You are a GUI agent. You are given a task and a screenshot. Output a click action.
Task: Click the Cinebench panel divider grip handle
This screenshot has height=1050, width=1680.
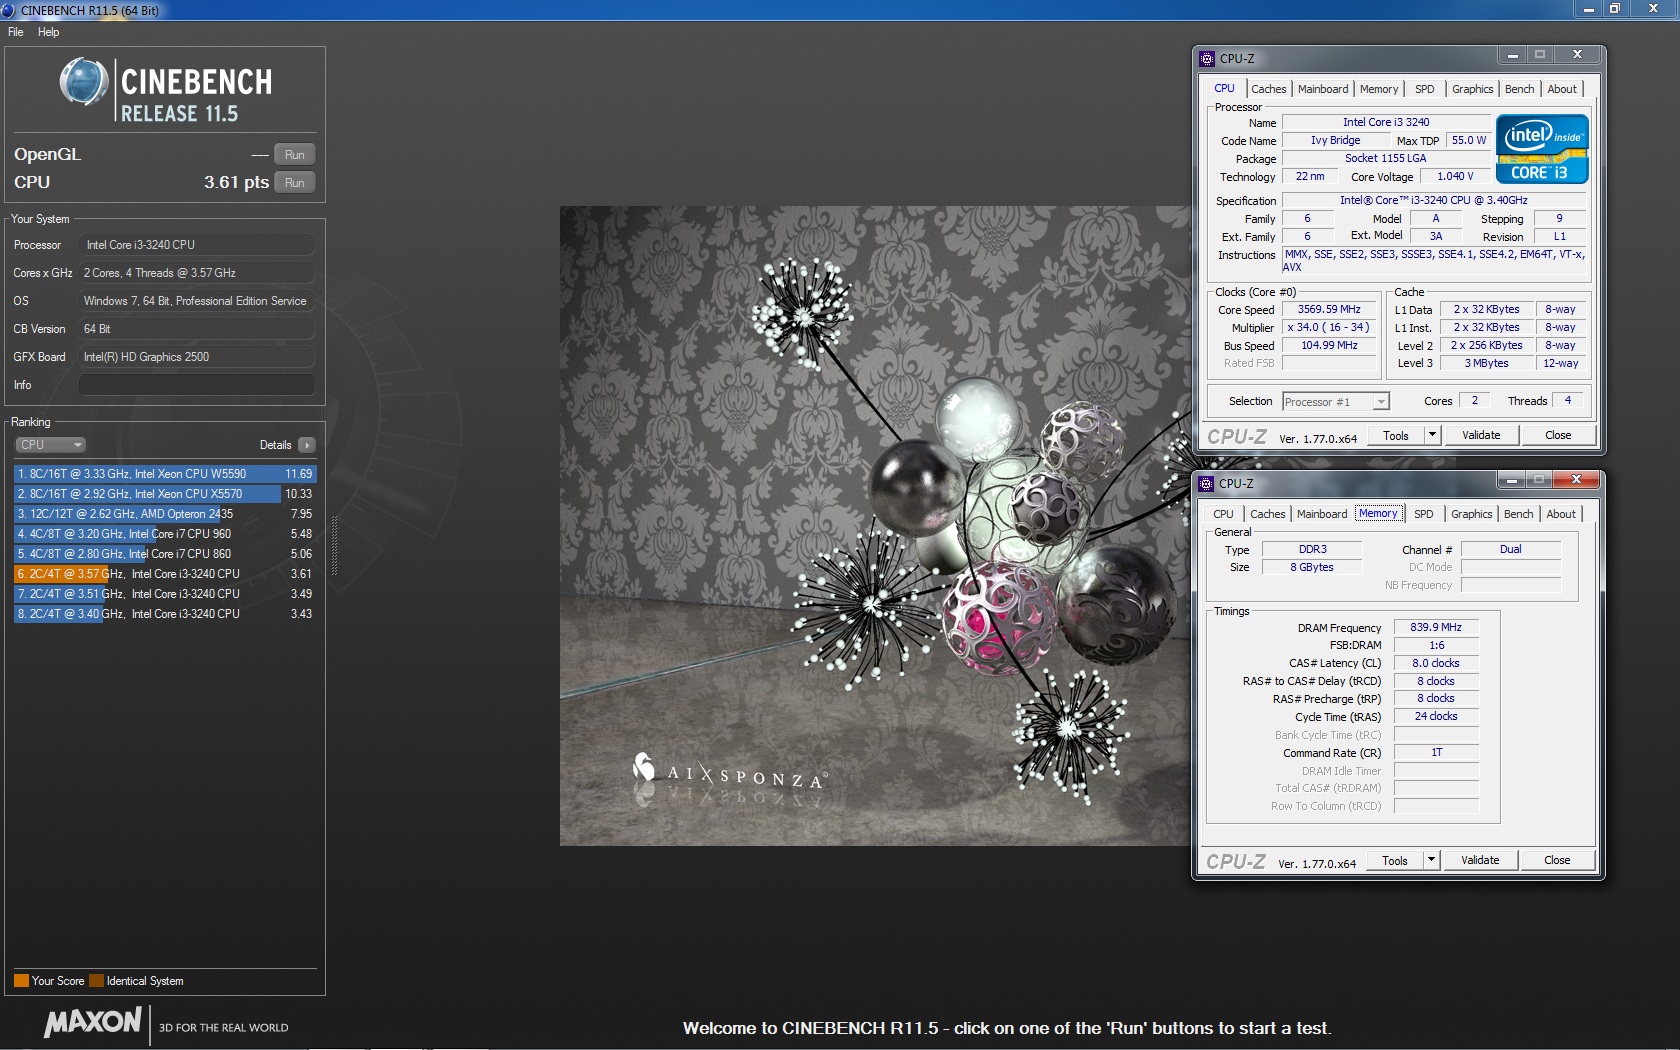[334, 545]
